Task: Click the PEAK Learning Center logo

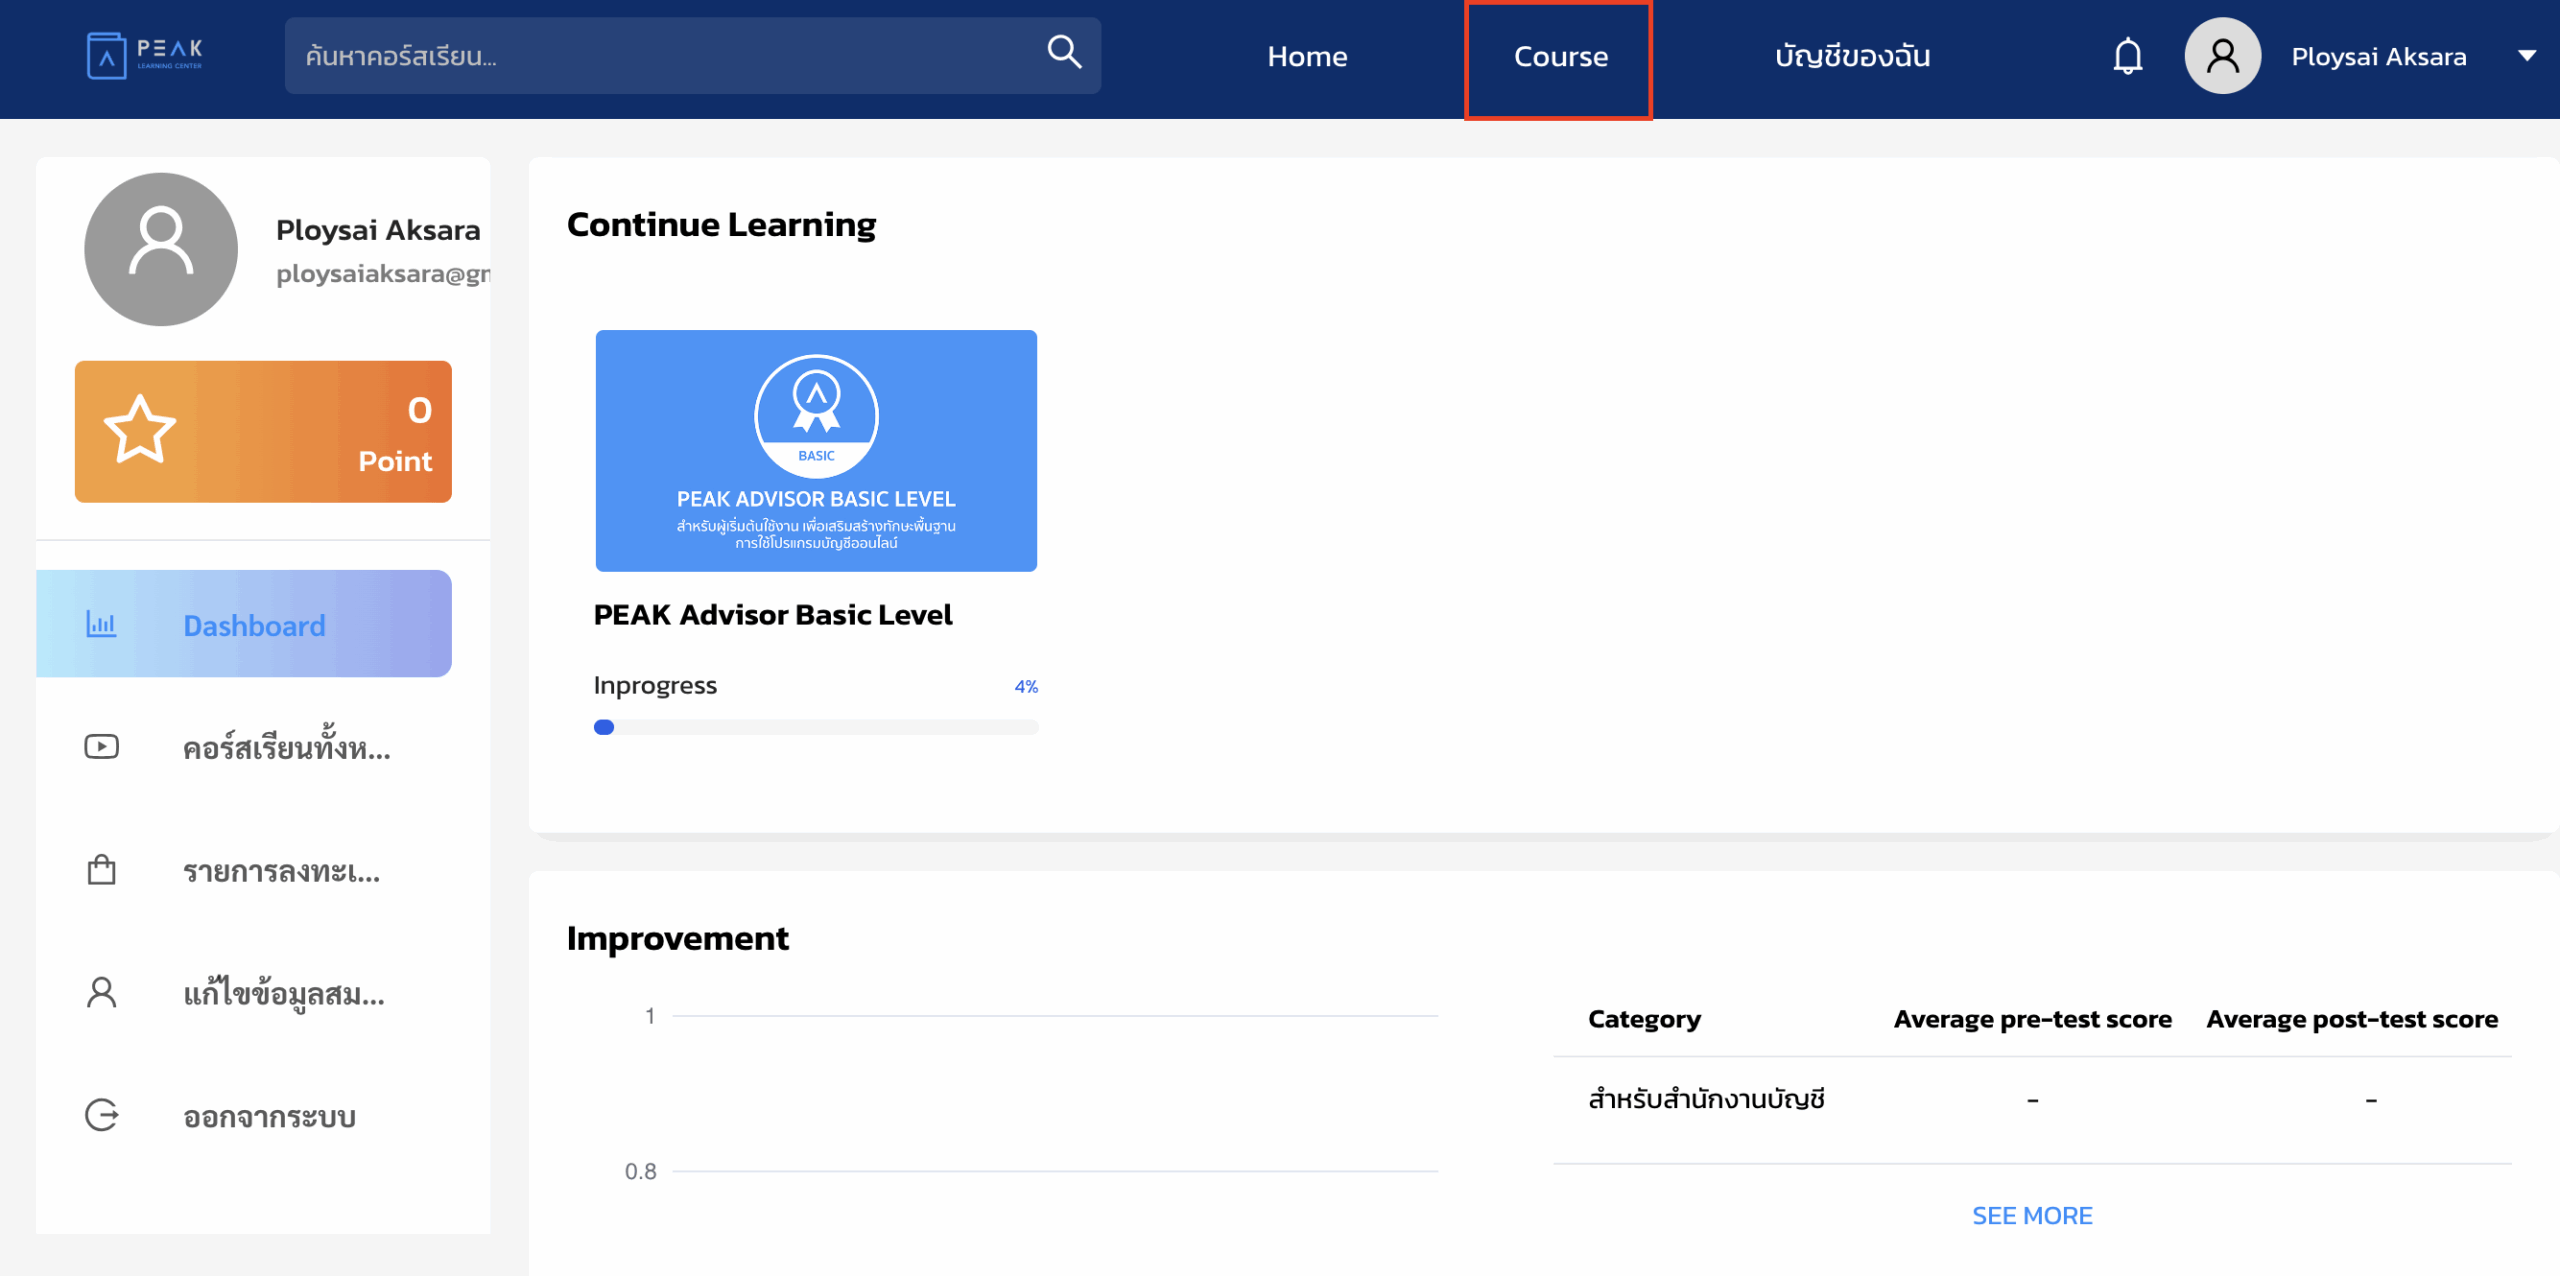Action: pos(145,55)
